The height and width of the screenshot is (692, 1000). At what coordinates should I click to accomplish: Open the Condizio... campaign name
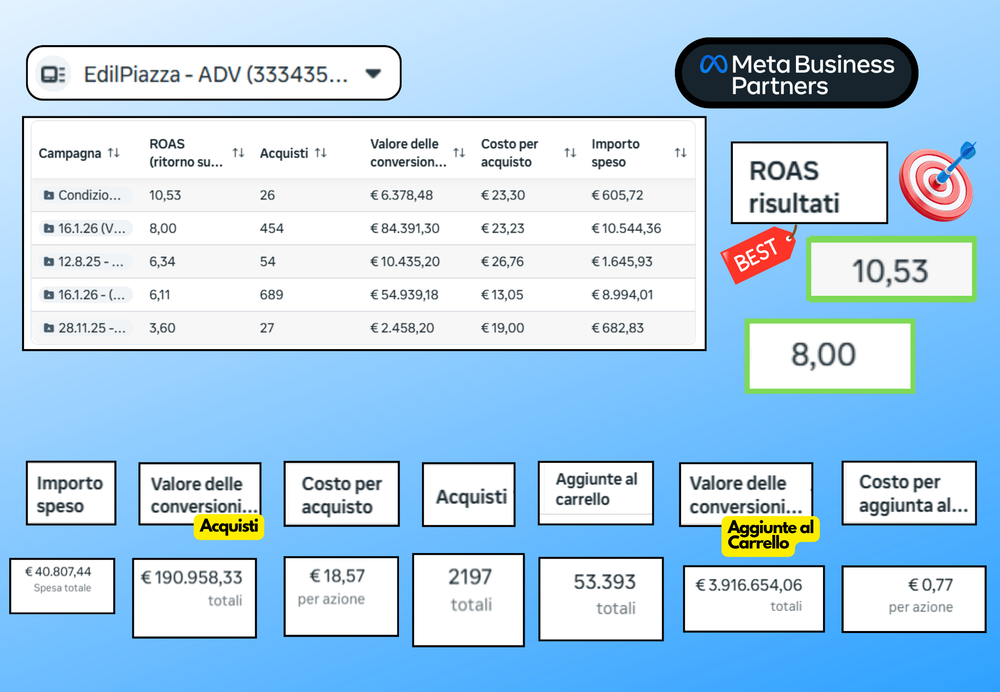coord(89,195)
